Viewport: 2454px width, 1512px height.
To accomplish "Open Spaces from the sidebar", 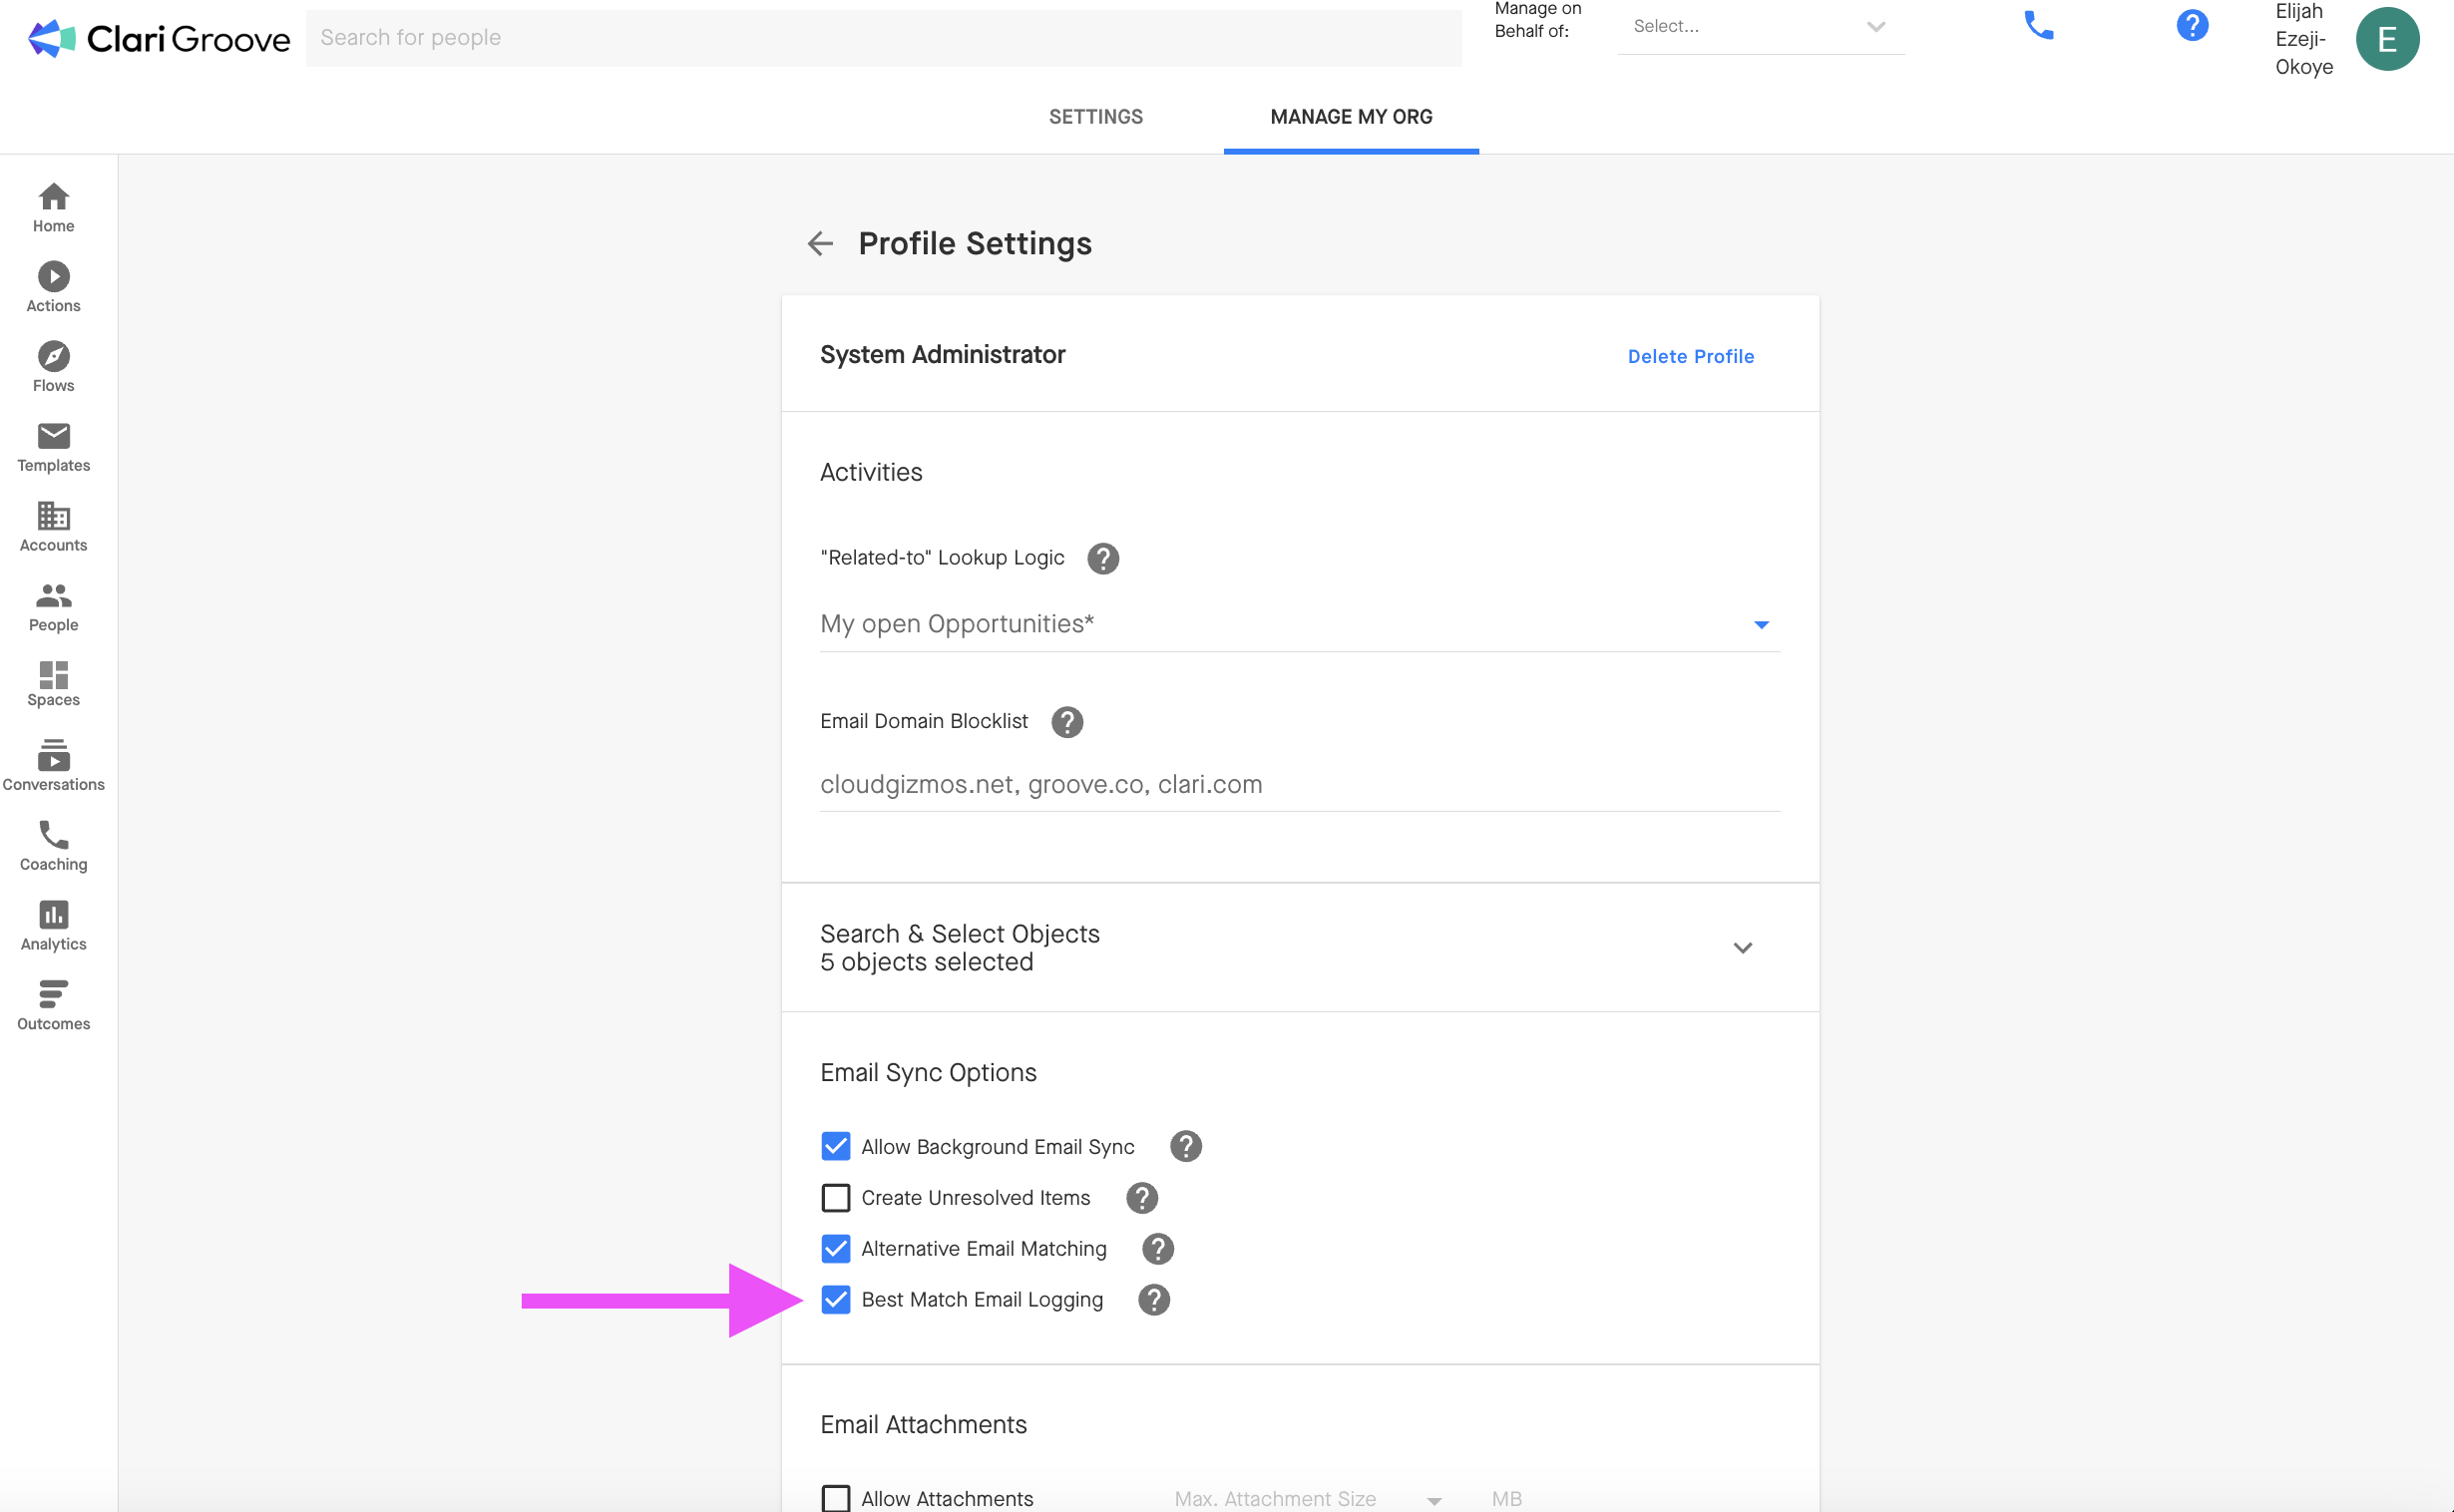I will coord(53,685).
